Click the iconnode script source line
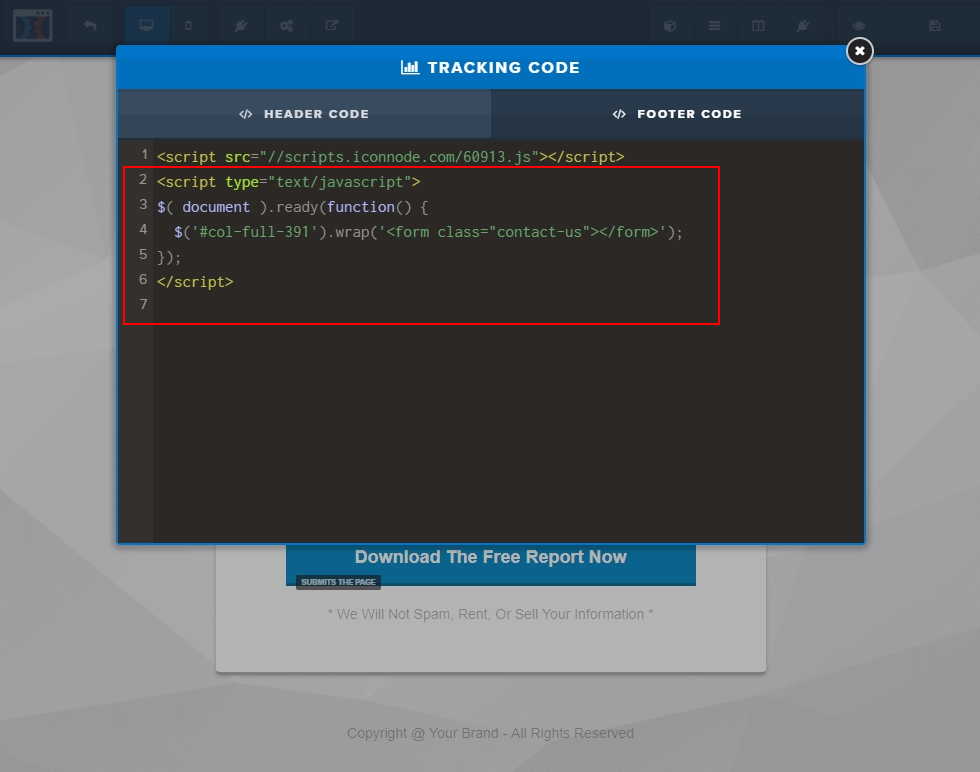Viewport: 980px width, 772px height. click(x=391, y=157)
